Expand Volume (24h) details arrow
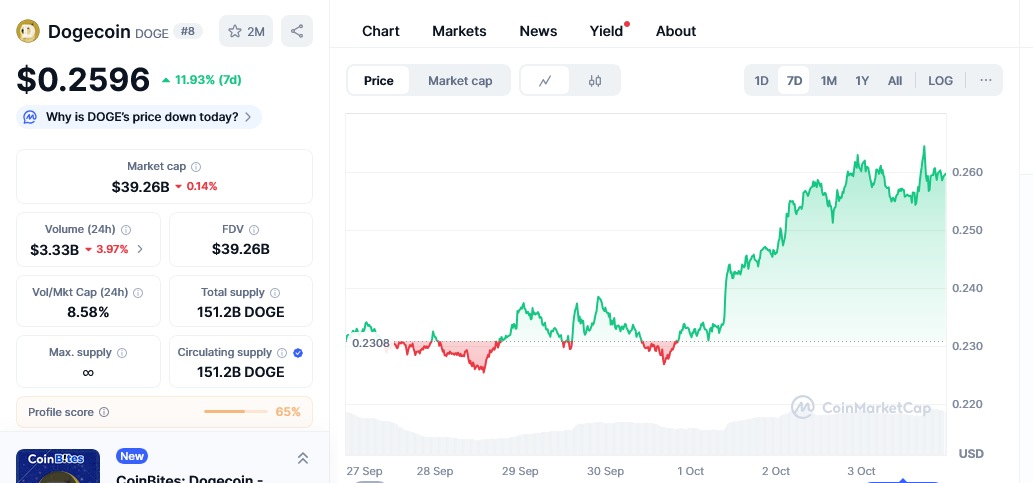Image resolution: width=1033 pixels, height=483 pixels. pyautogui.click(x=140, y=249)
